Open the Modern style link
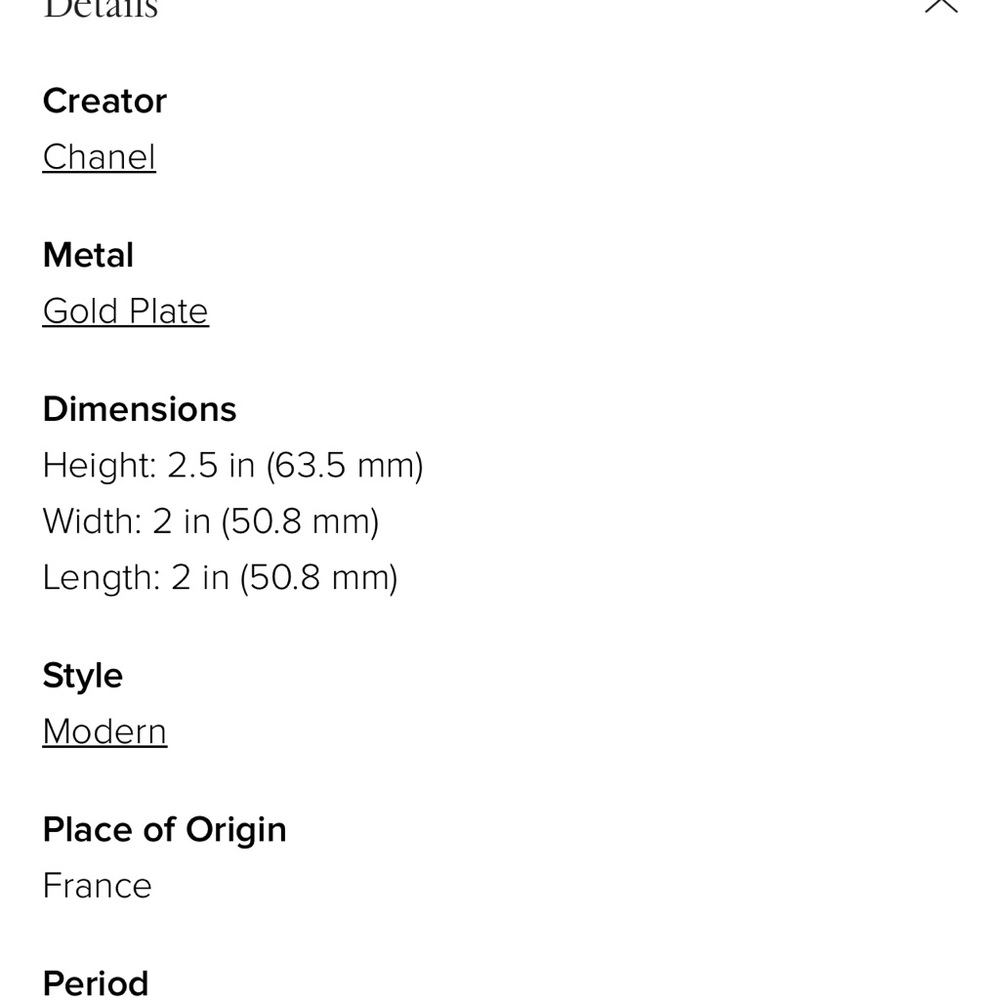This screenshot has height=1000, width=1000. pyautogui.click(x=105, y=732)
